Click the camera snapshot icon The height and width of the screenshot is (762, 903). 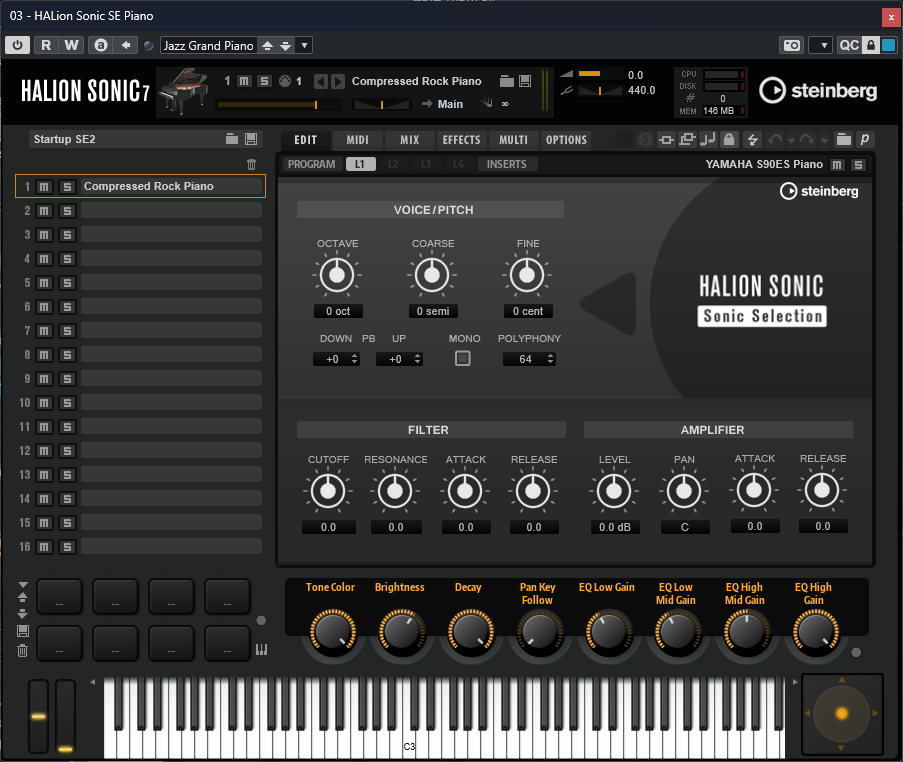click(x=792, y=45)
